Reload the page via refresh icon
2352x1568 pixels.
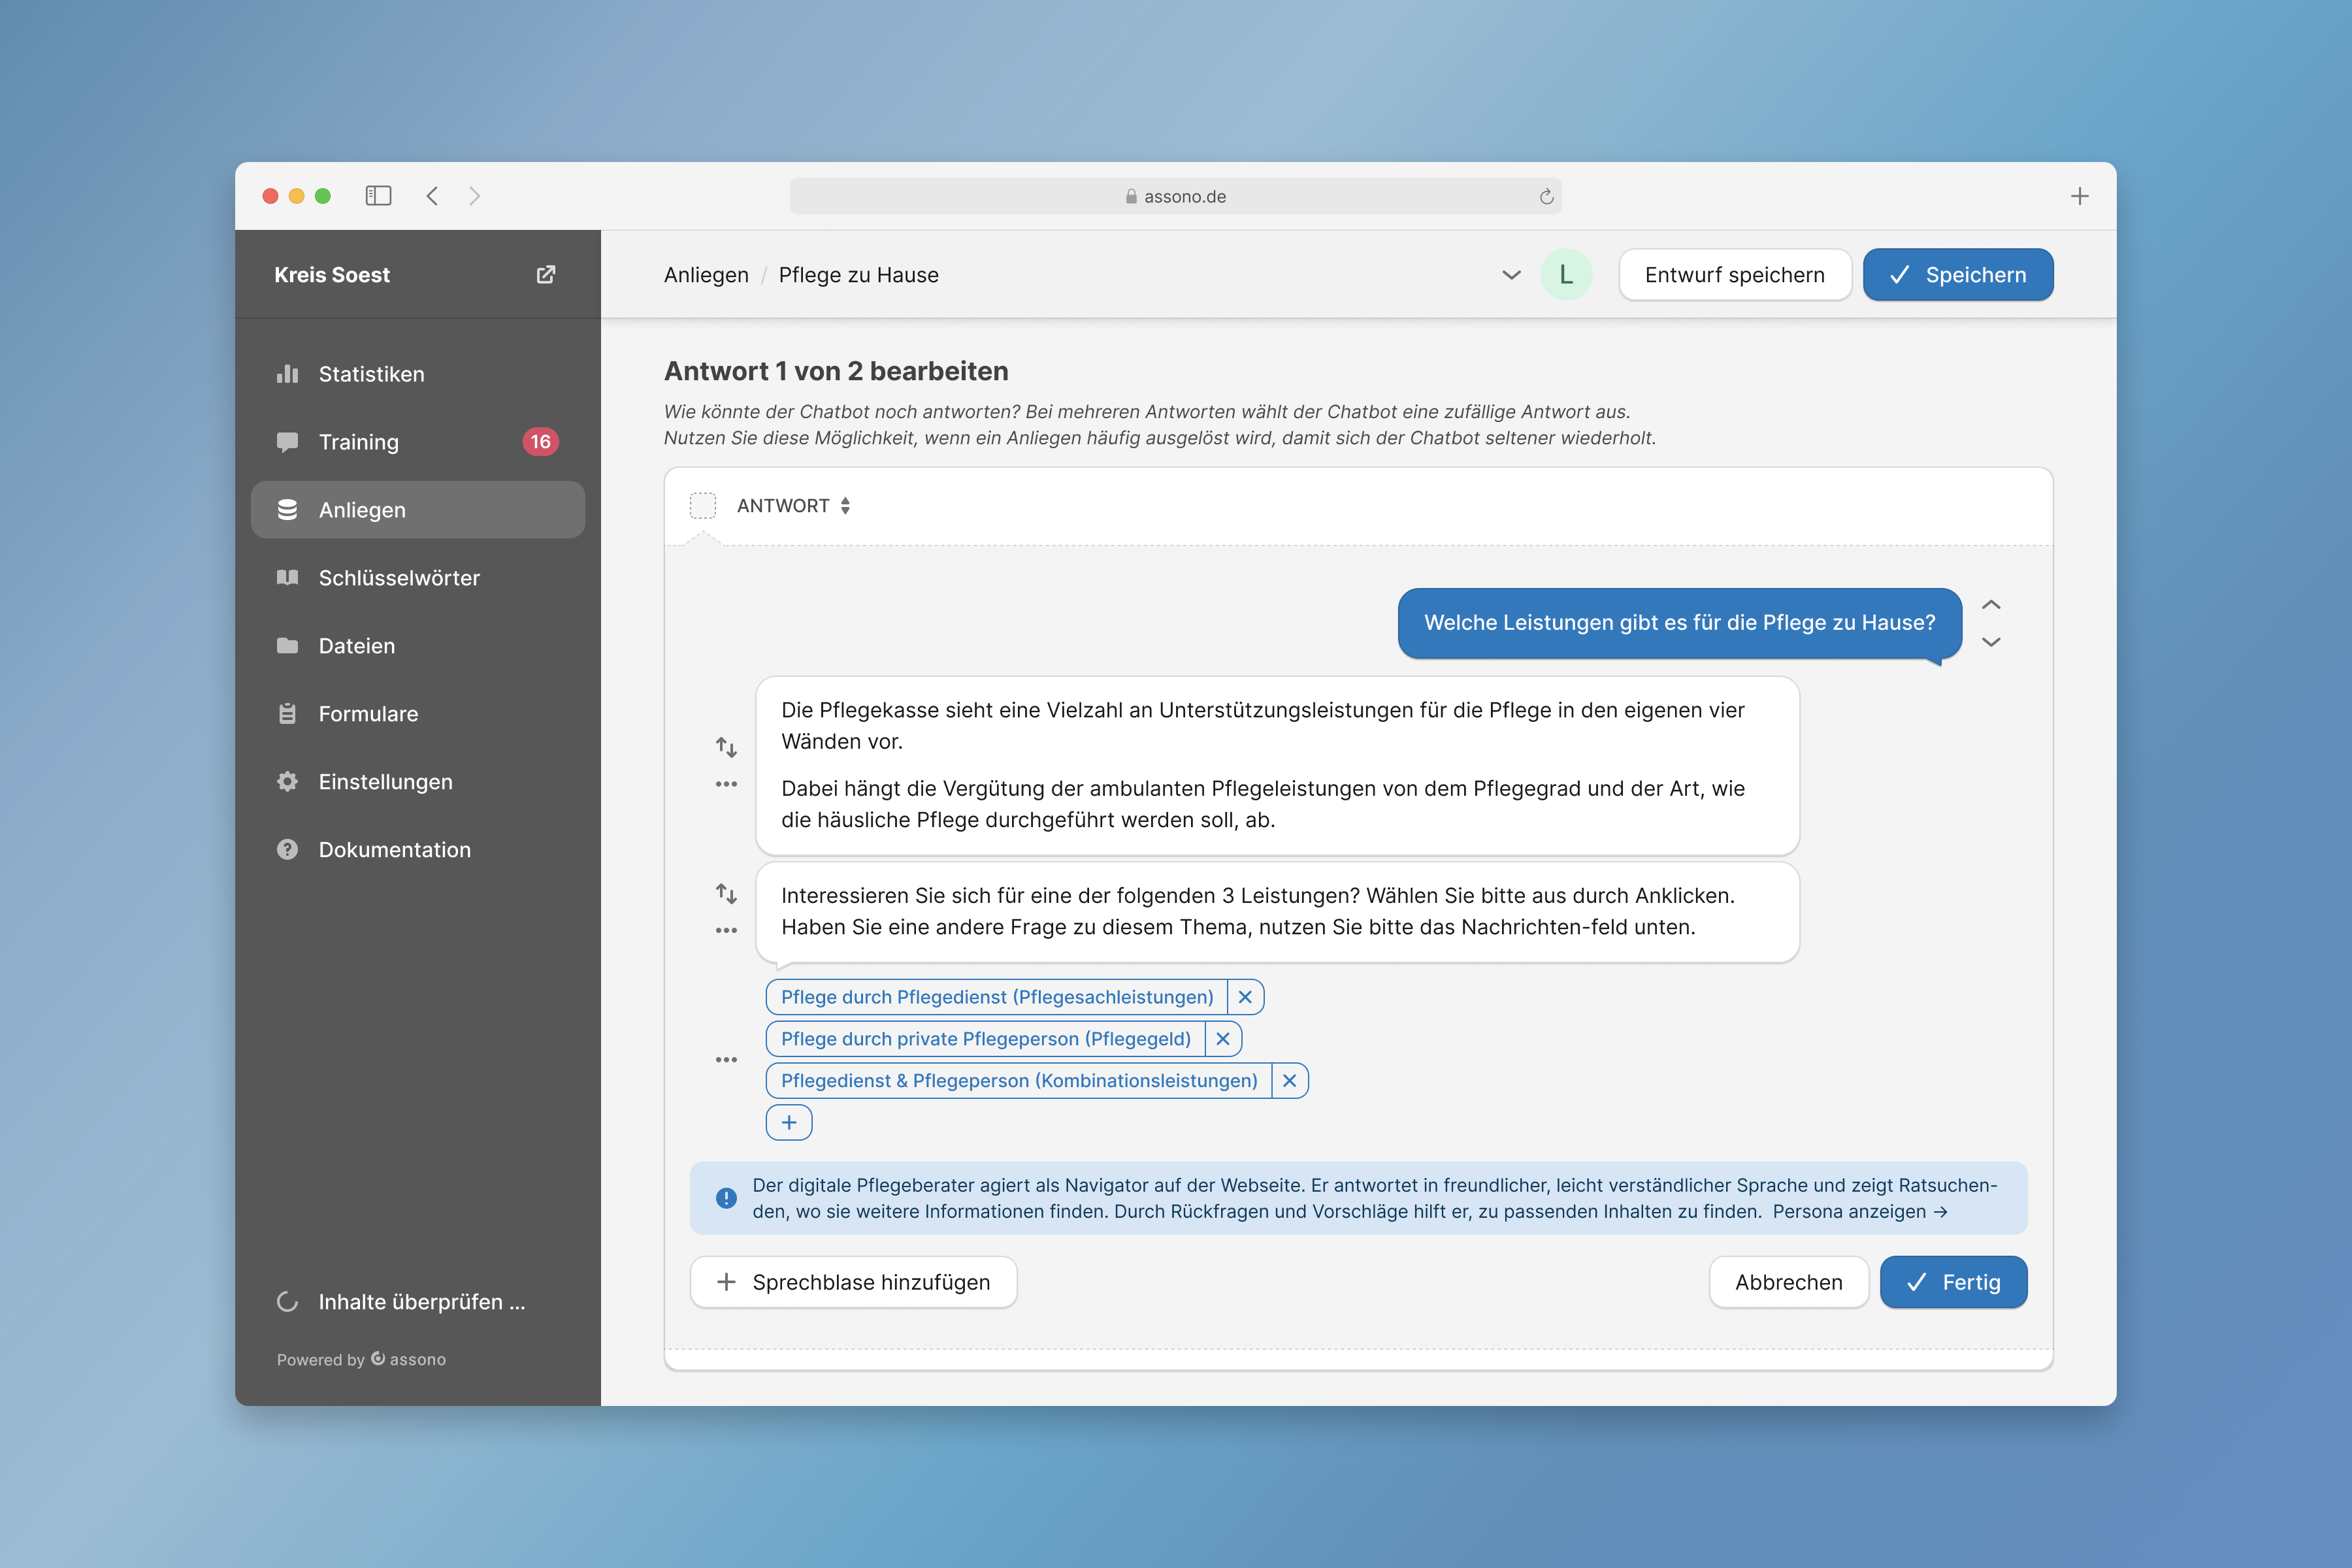tap(1546, 196)
